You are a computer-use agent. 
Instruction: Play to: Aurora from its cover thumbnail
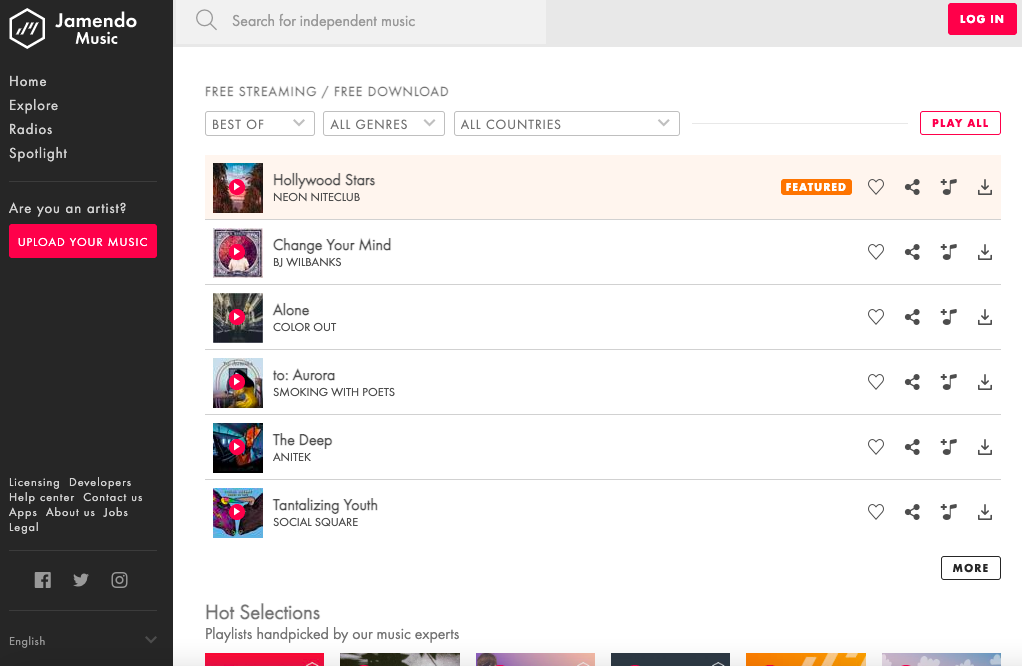coord(238,383)
